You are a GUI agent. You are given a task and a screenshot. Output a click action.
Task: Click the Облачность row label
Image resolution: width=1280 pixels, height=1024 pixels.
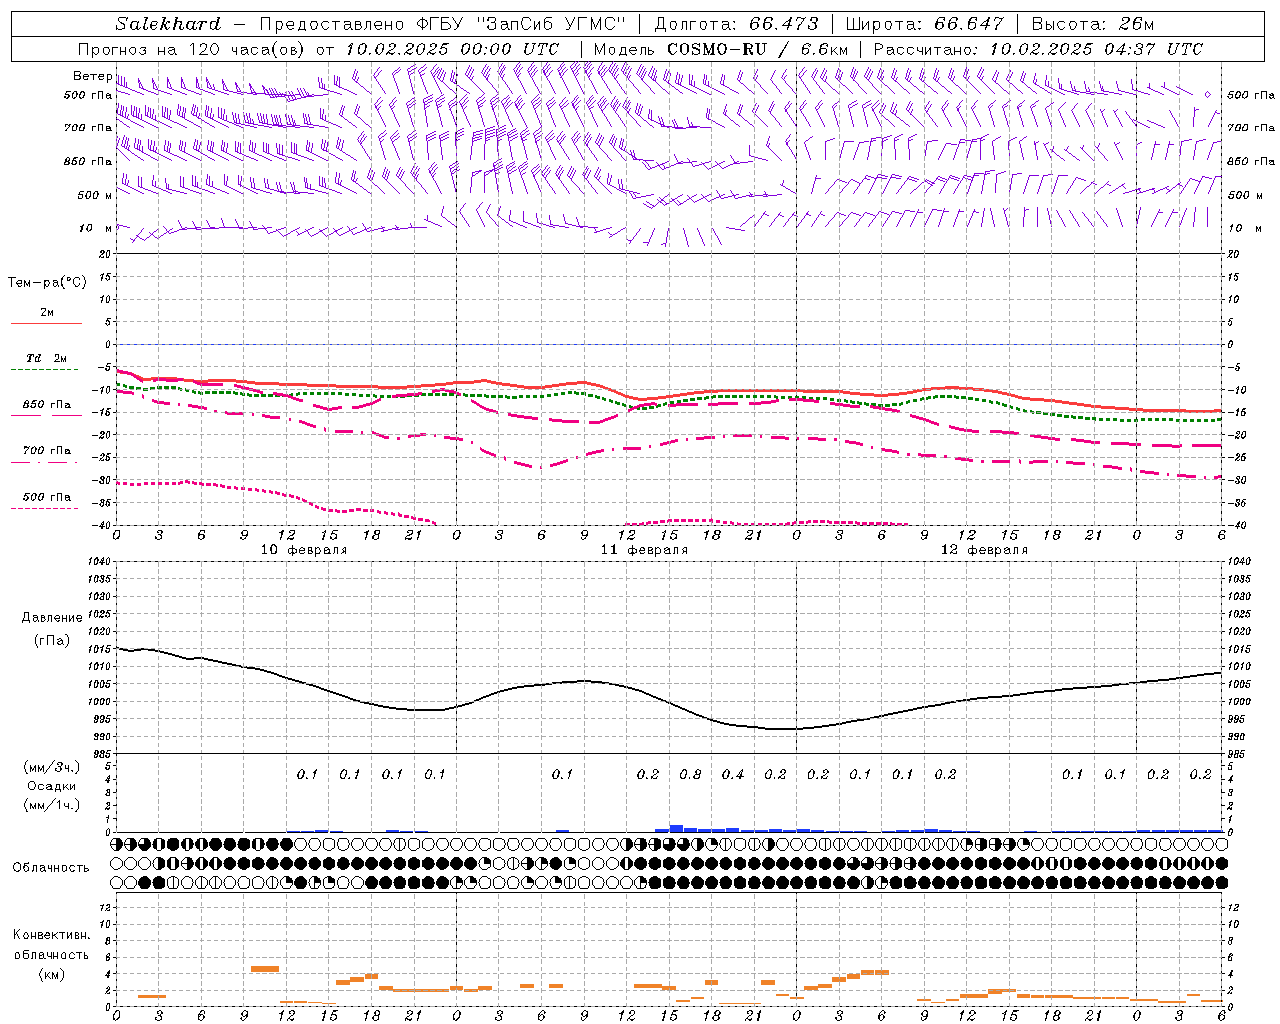[51, 867]
